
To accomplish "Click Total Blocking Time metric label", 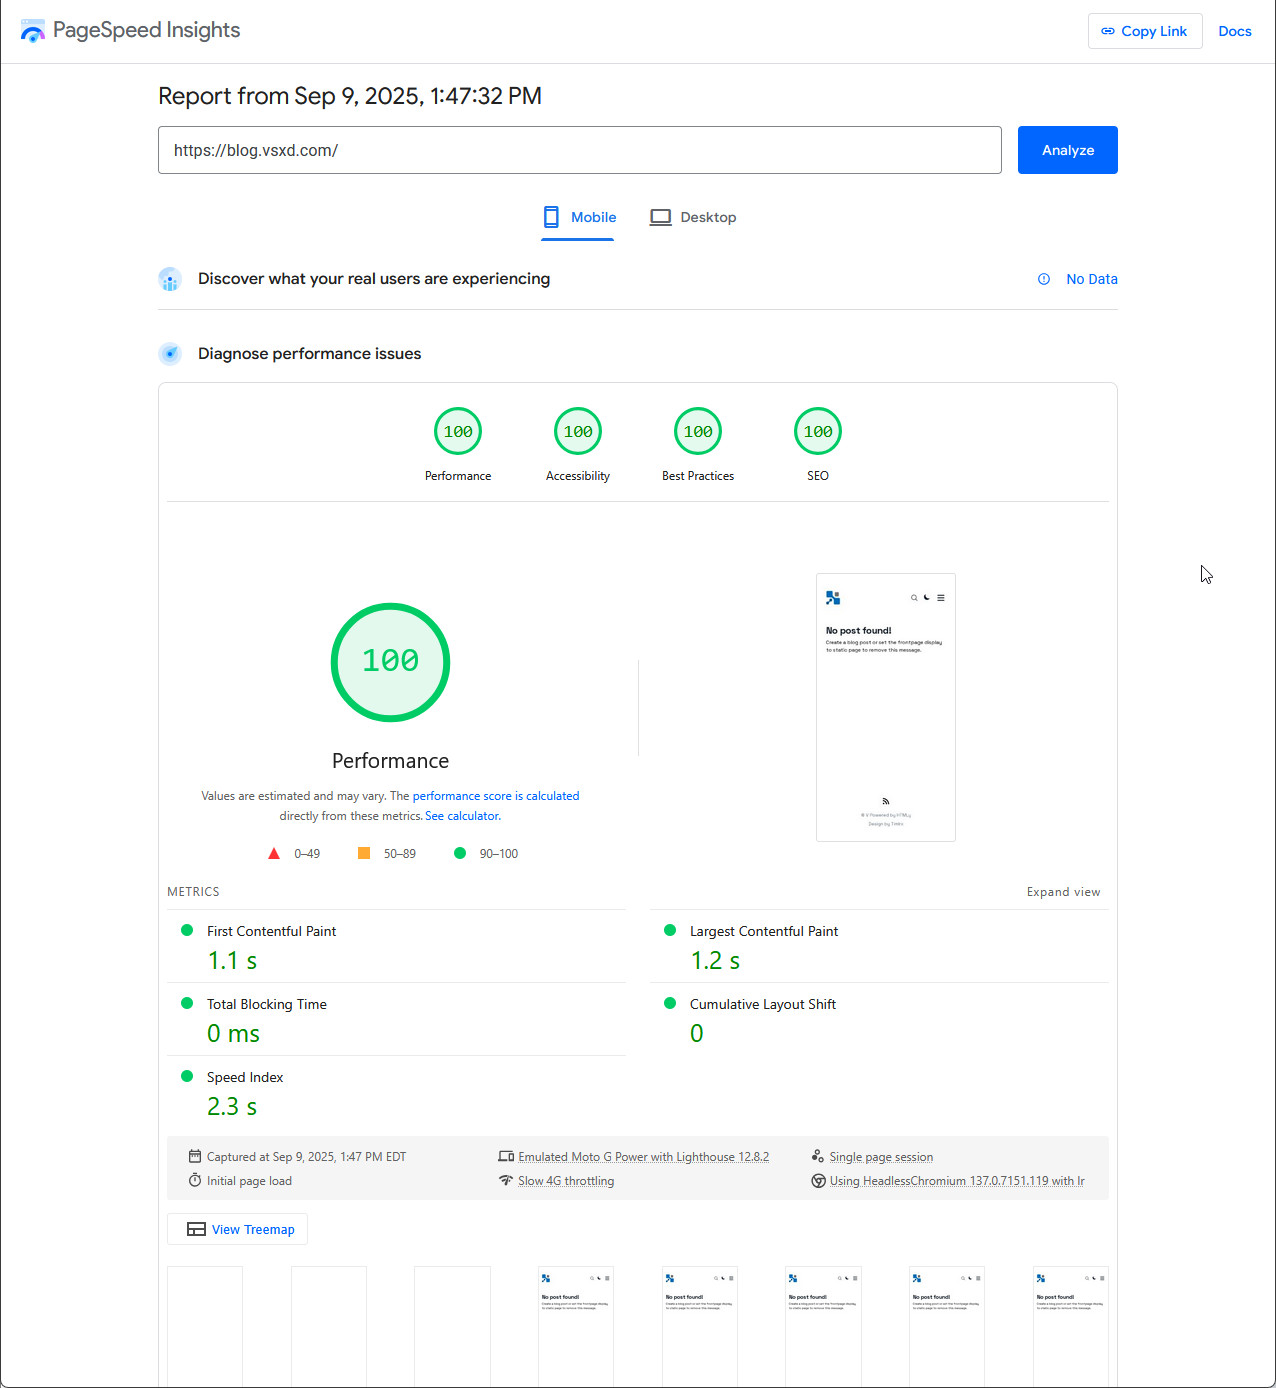I will pyautogui.click(x=267, y=1004).
